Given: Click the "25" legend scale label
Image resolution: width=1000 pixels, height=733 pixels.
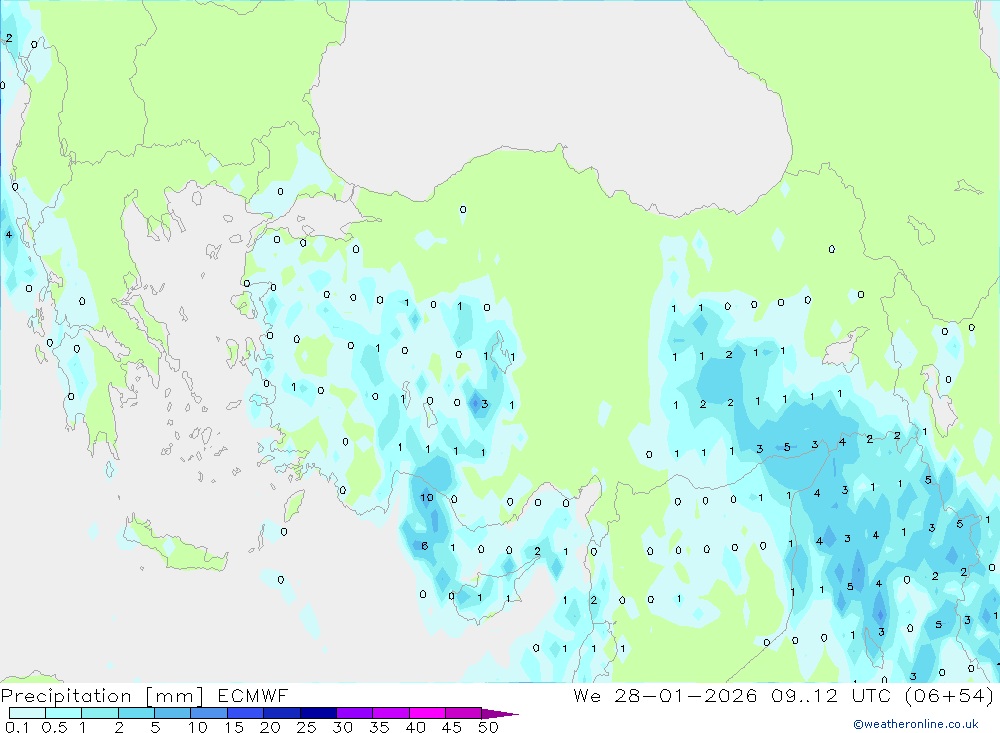Looking at the screenshot, I should pos(306,727).
